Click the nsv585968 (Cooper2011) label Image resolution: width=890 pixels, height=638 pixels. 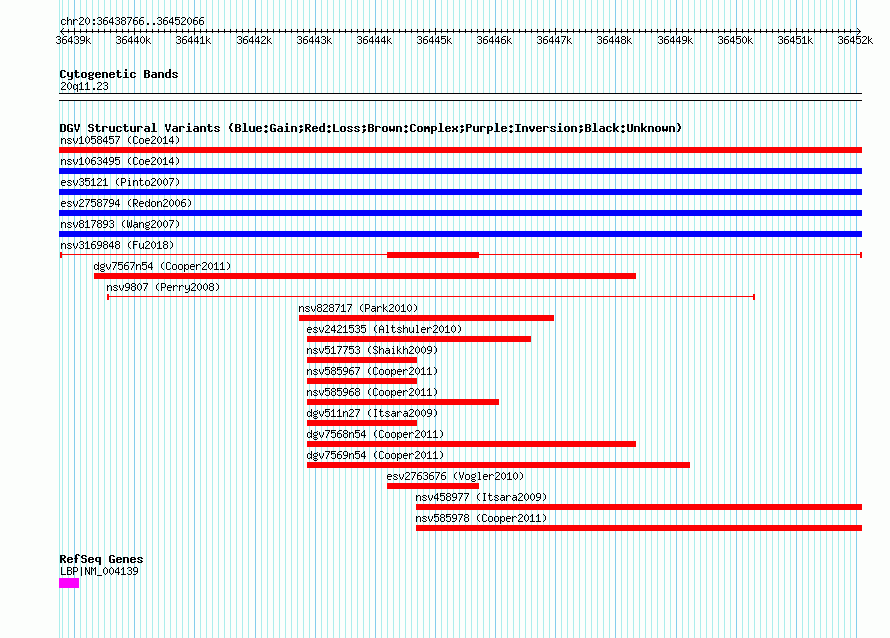pyautogui.click(x=372, y=392)
